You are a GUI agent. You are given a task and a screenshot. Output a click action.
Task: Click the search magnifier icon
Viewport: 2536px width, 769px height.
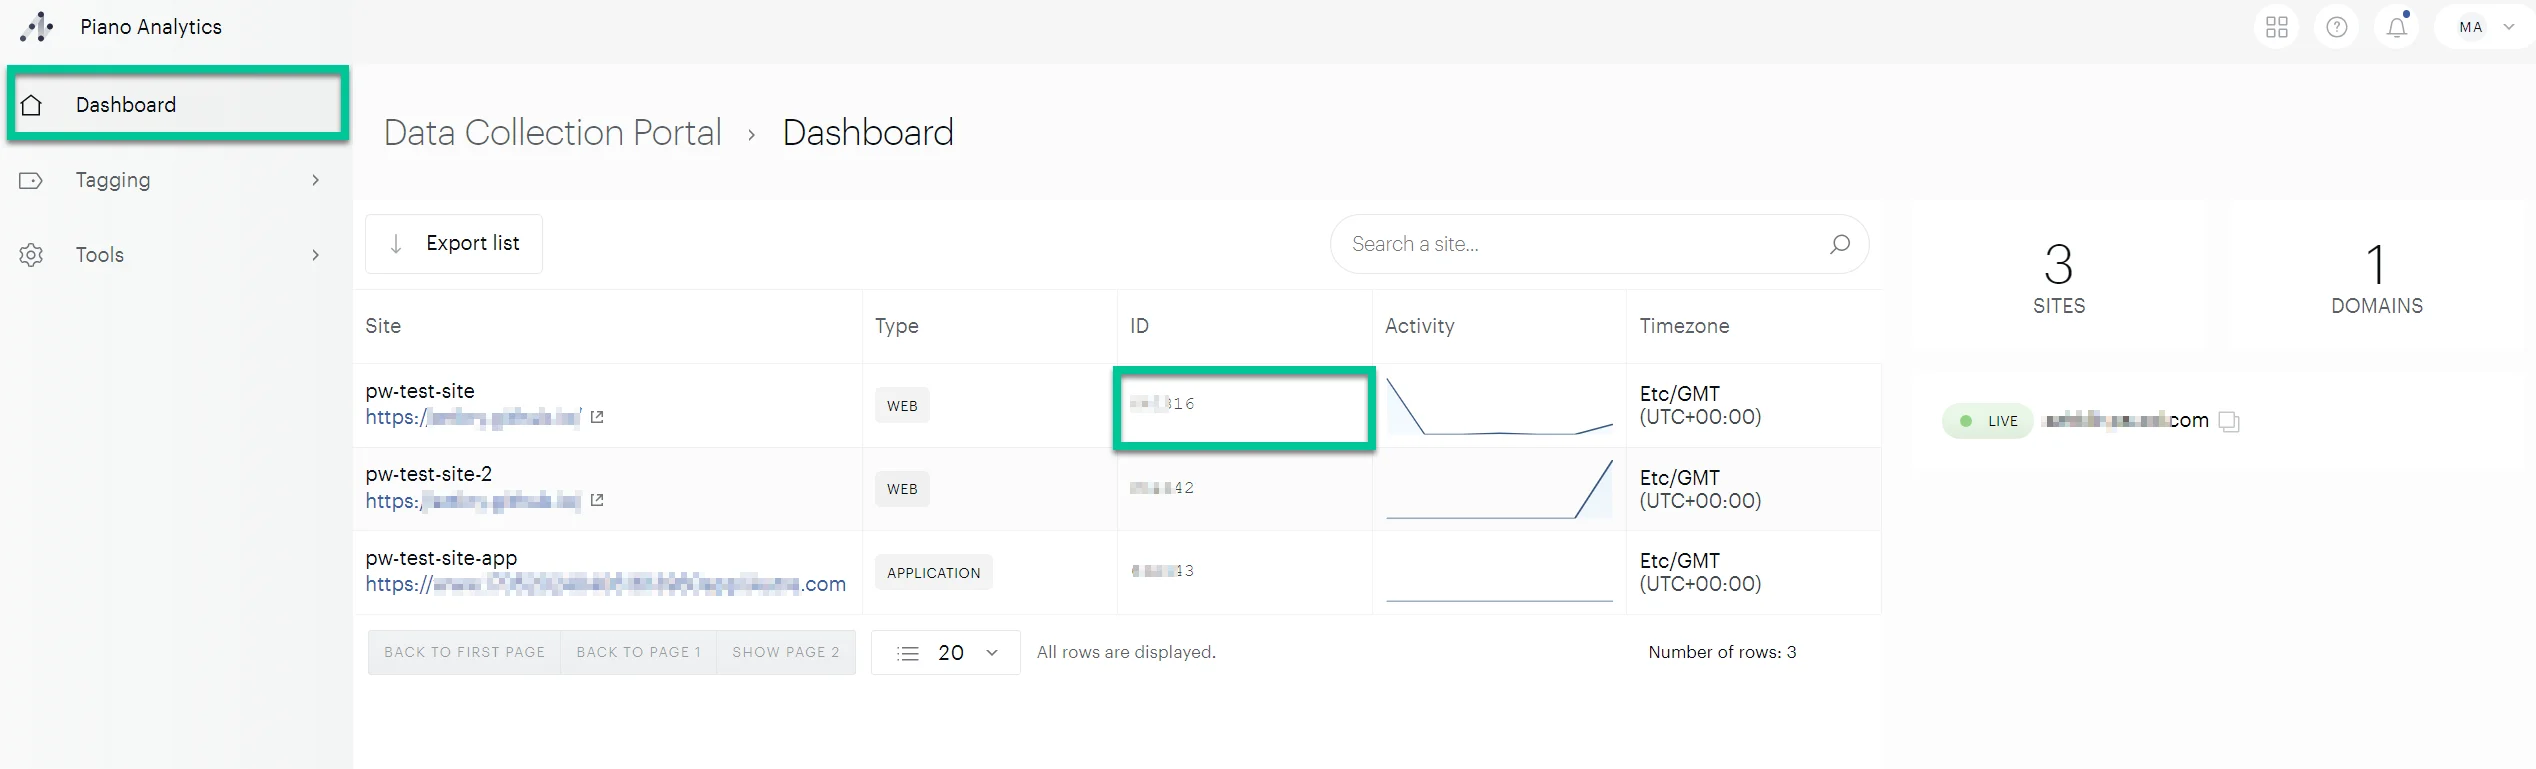(x=1839, y=244)
